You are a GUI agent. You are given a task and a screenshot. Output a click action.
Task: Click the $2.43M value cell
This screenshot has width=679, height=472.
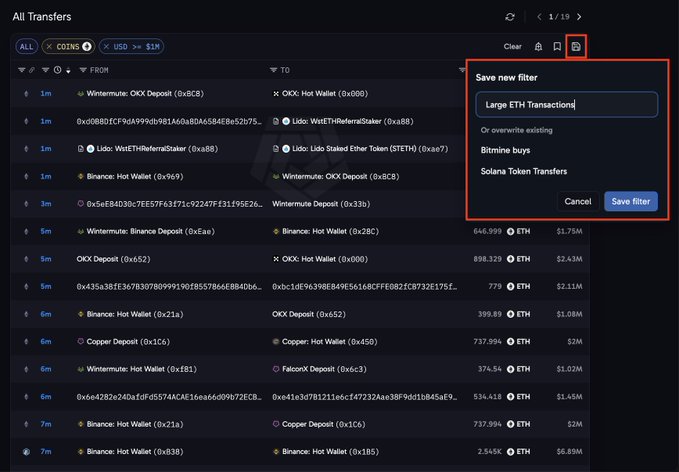coord(569,259)
